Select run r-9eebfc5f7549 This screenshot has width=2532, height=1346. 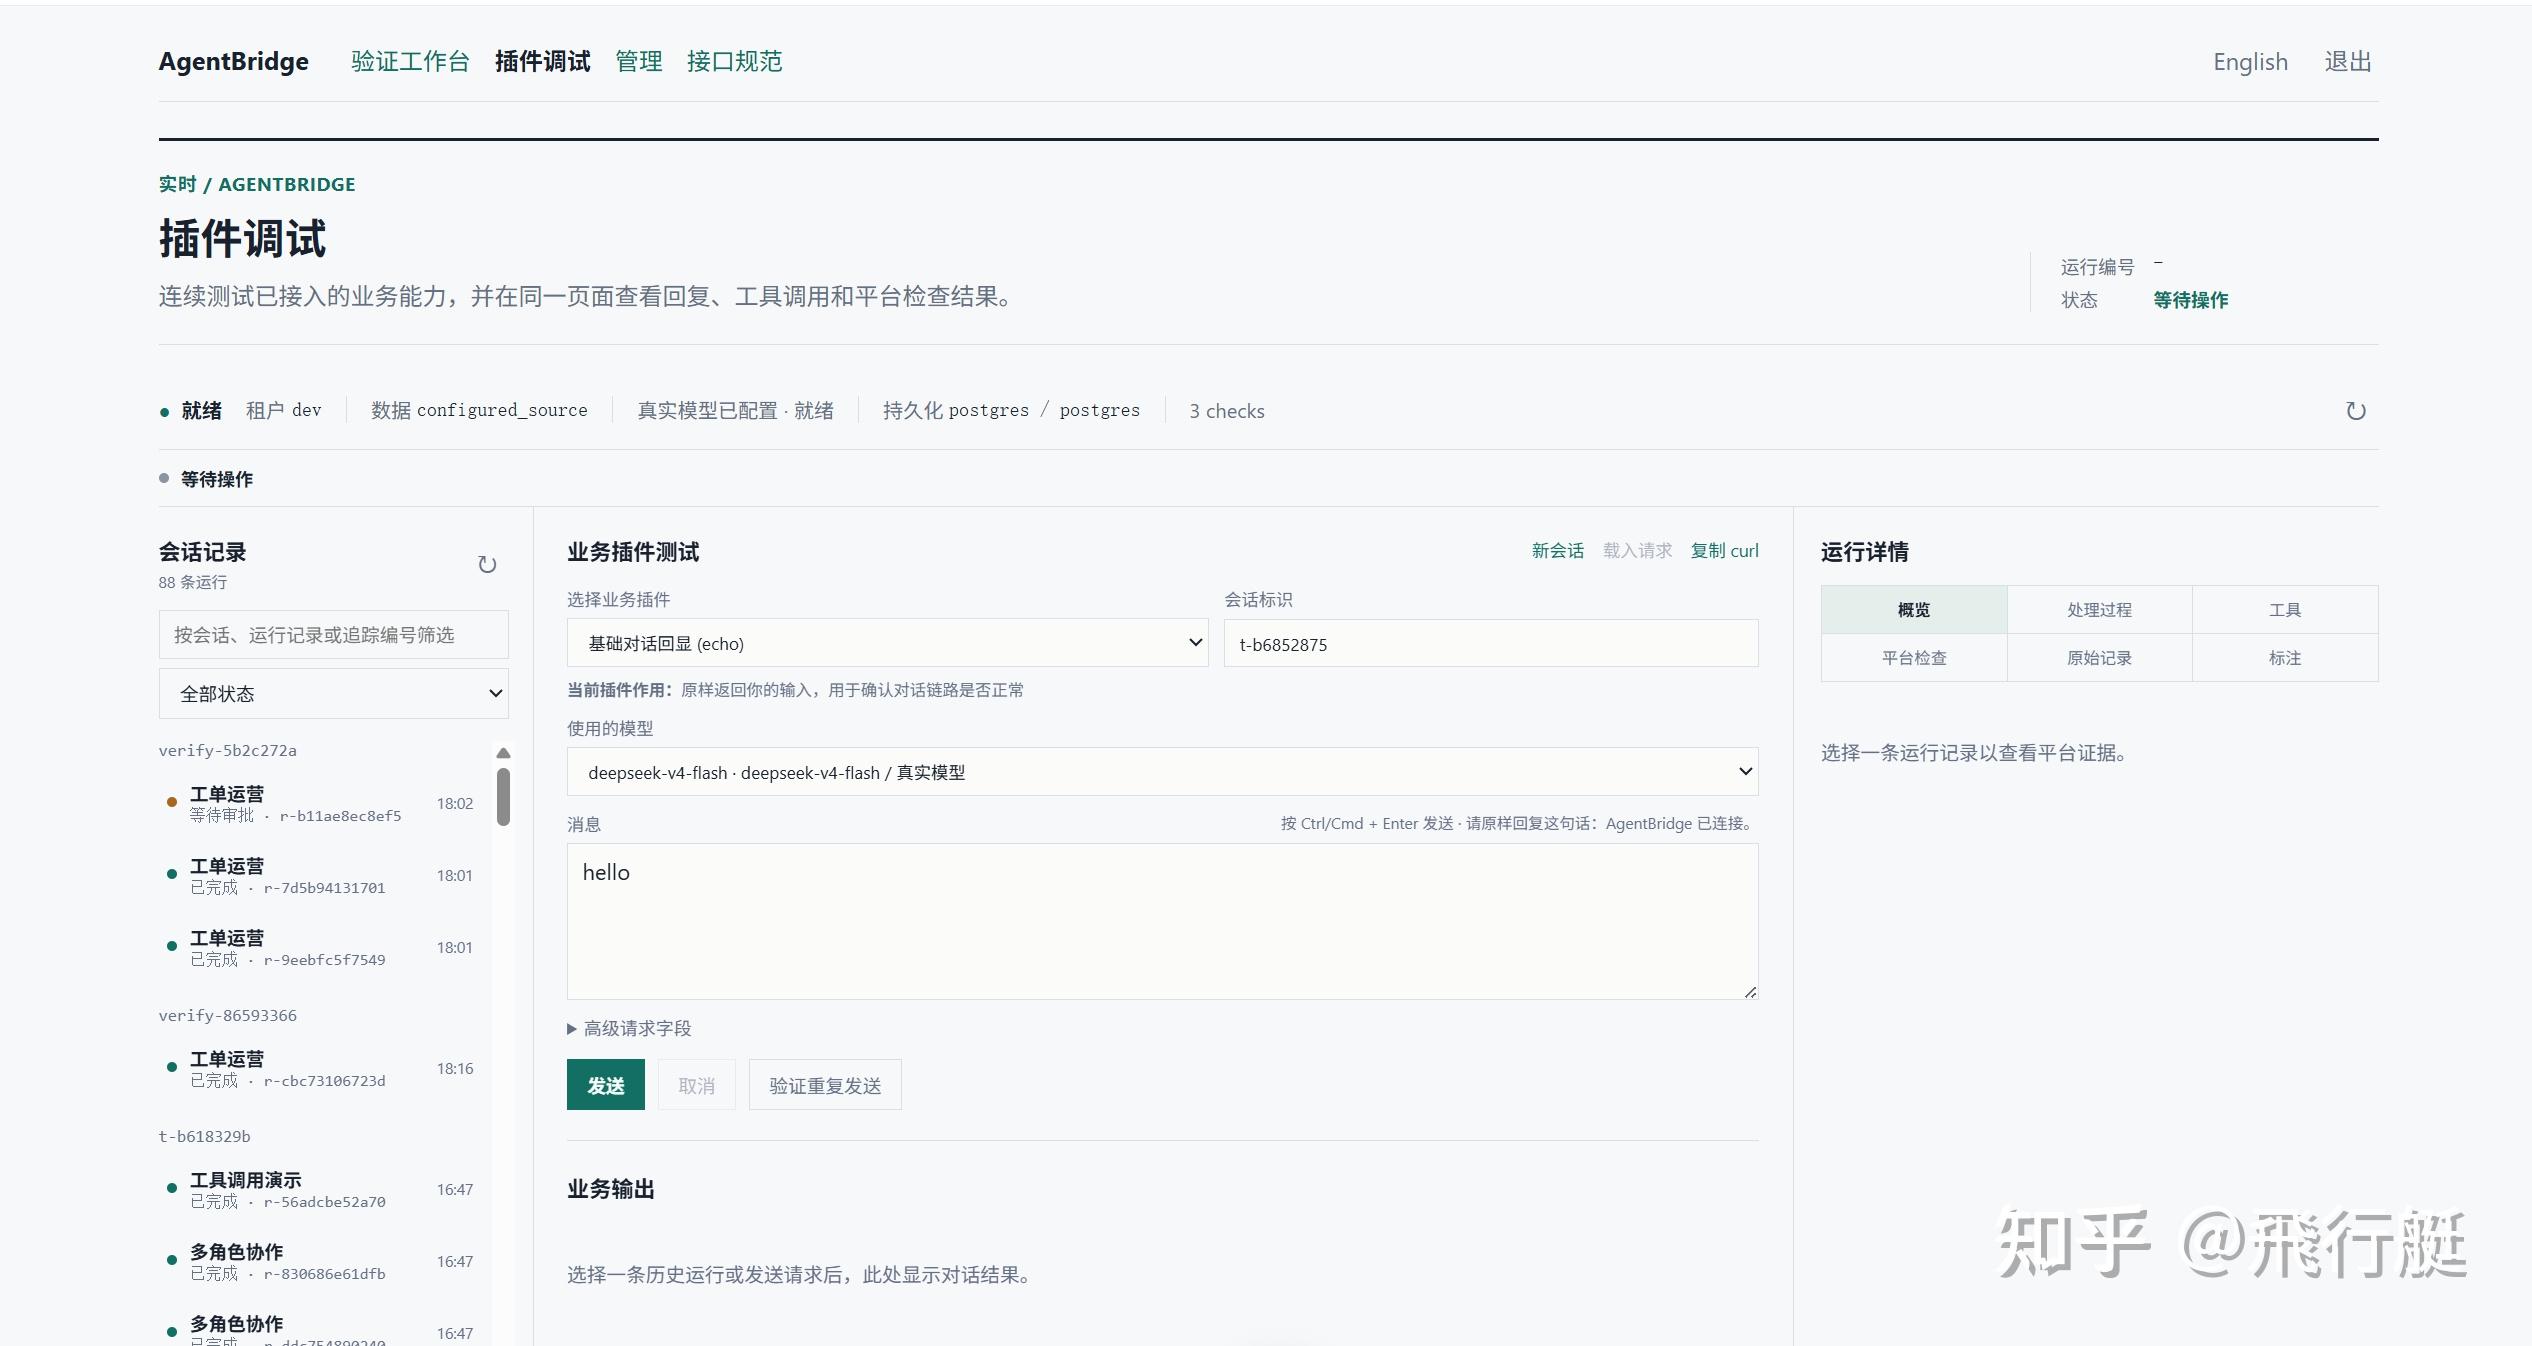click(322, 948)
